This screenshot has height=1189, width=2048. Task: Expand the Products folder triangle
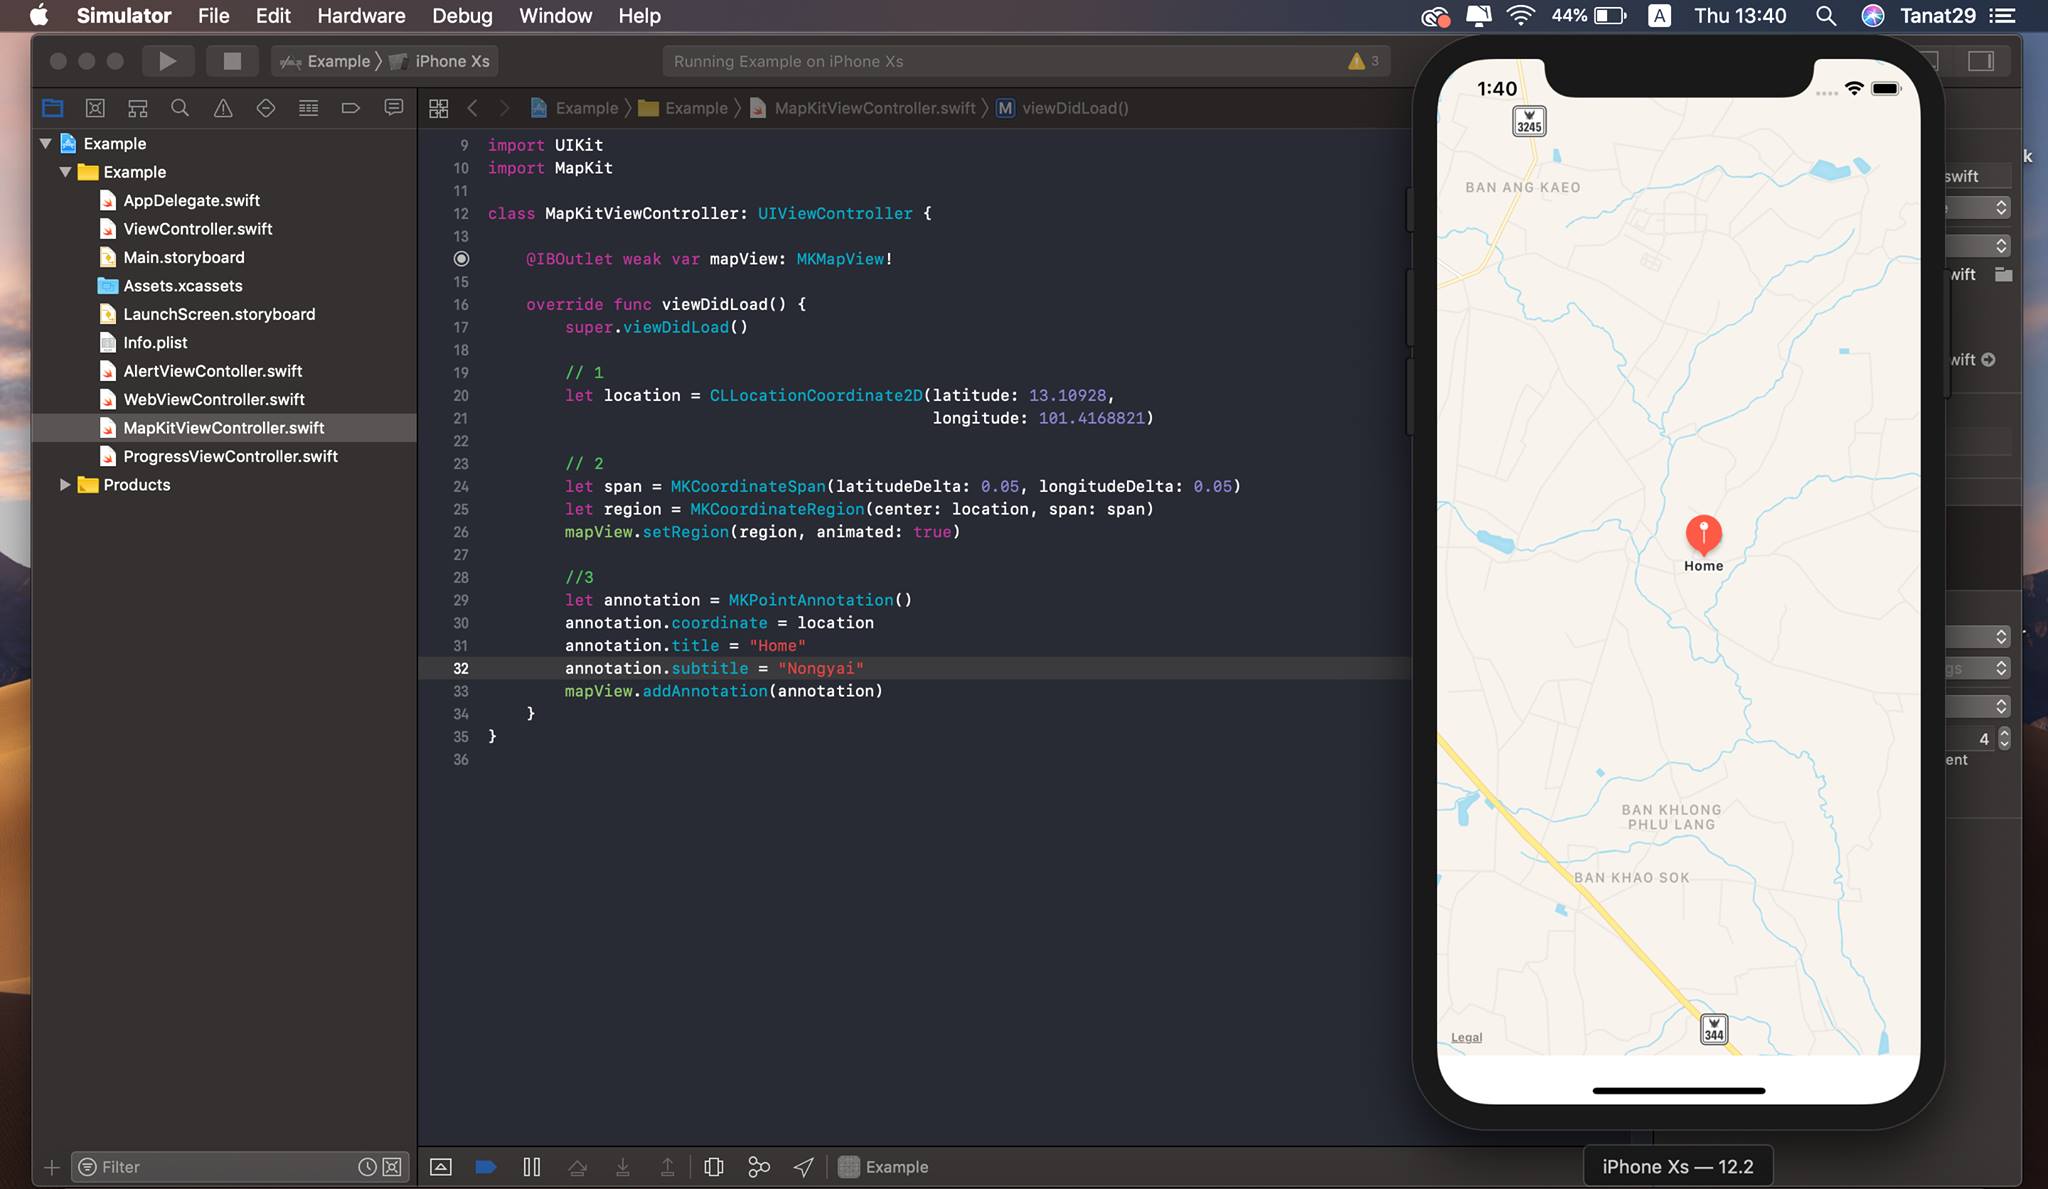tap(65, 485)
